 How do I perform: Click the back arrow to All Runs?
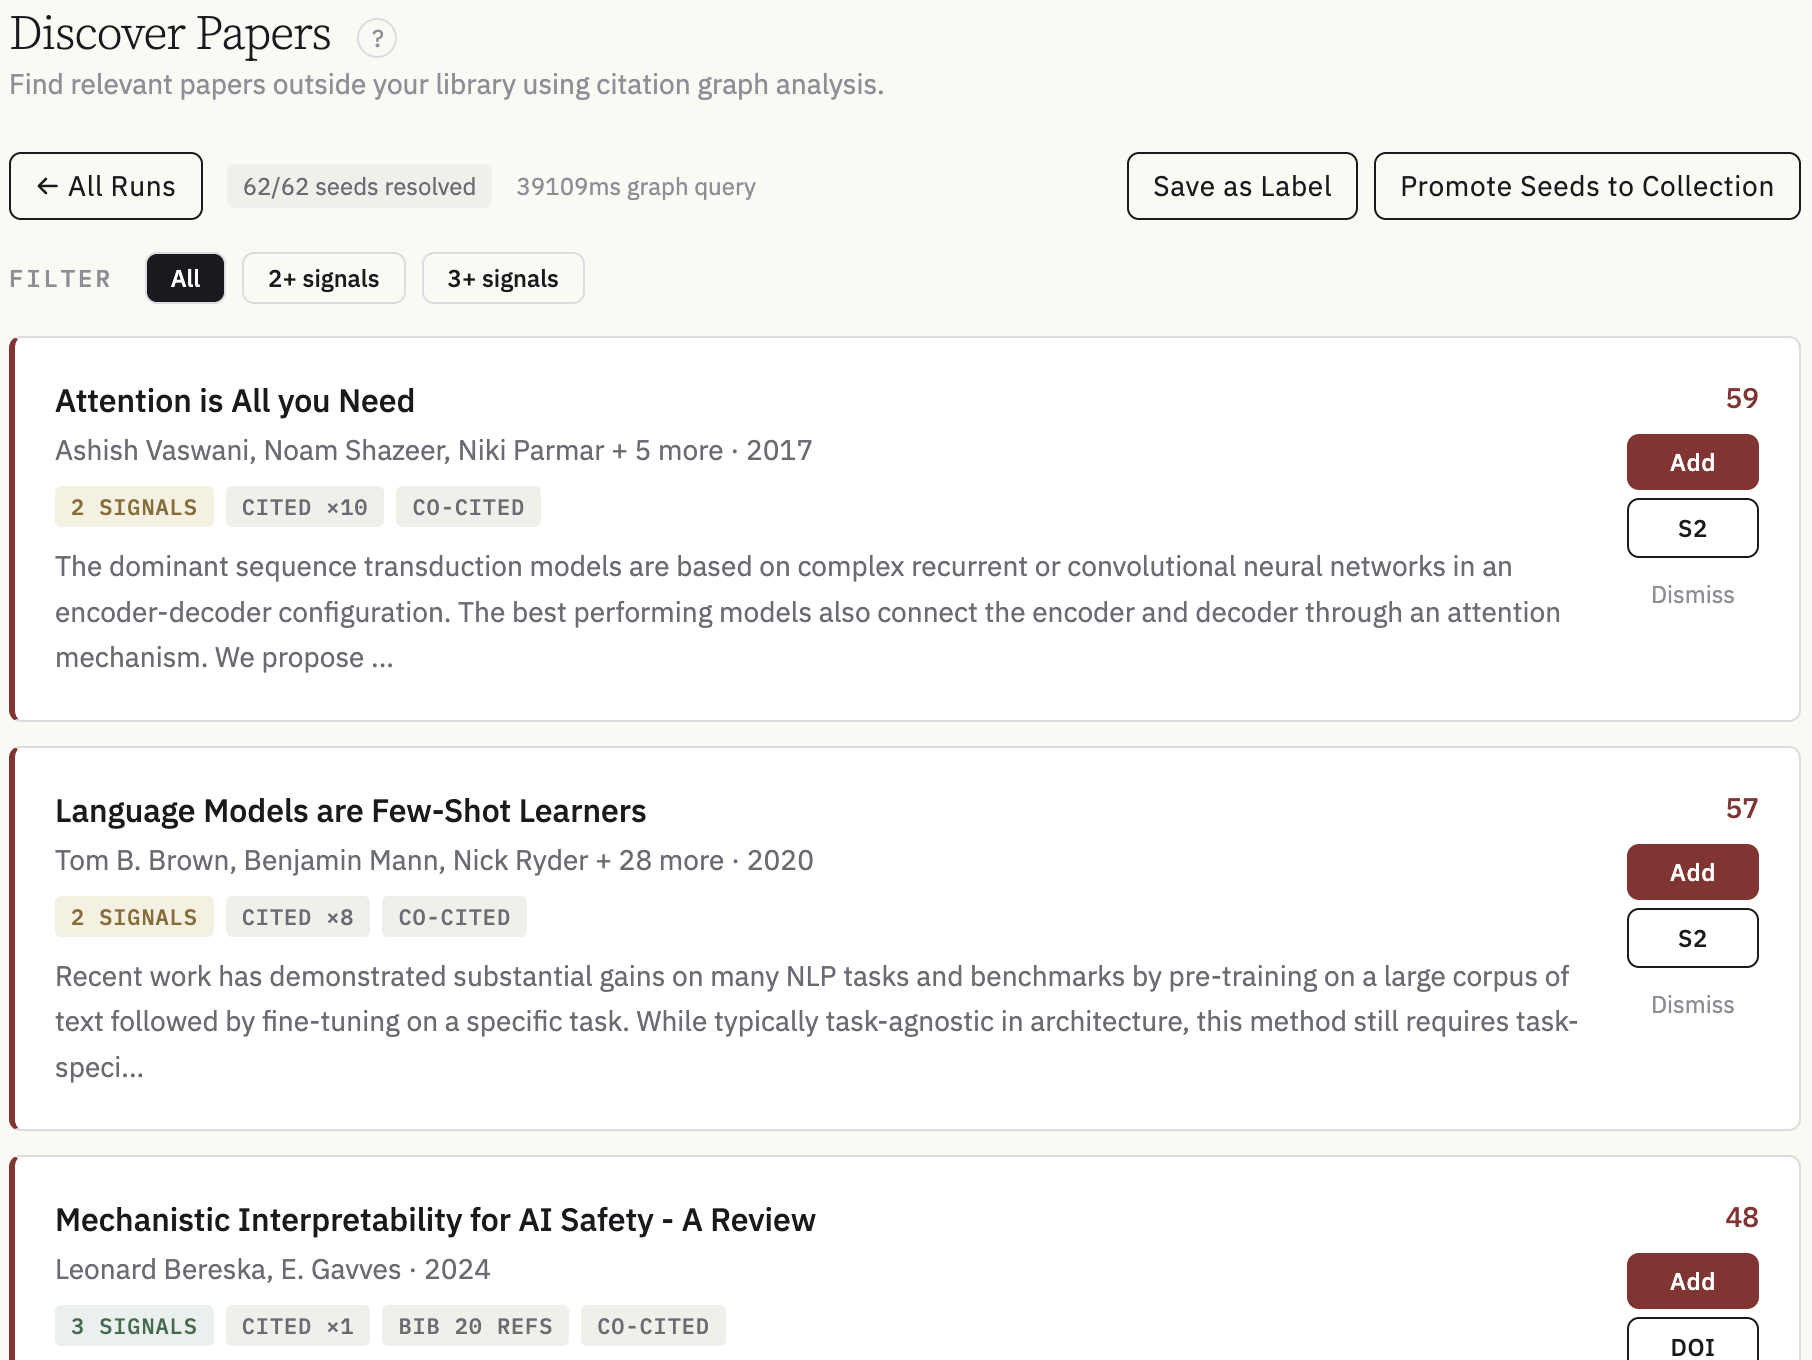[x=105, y=186]
